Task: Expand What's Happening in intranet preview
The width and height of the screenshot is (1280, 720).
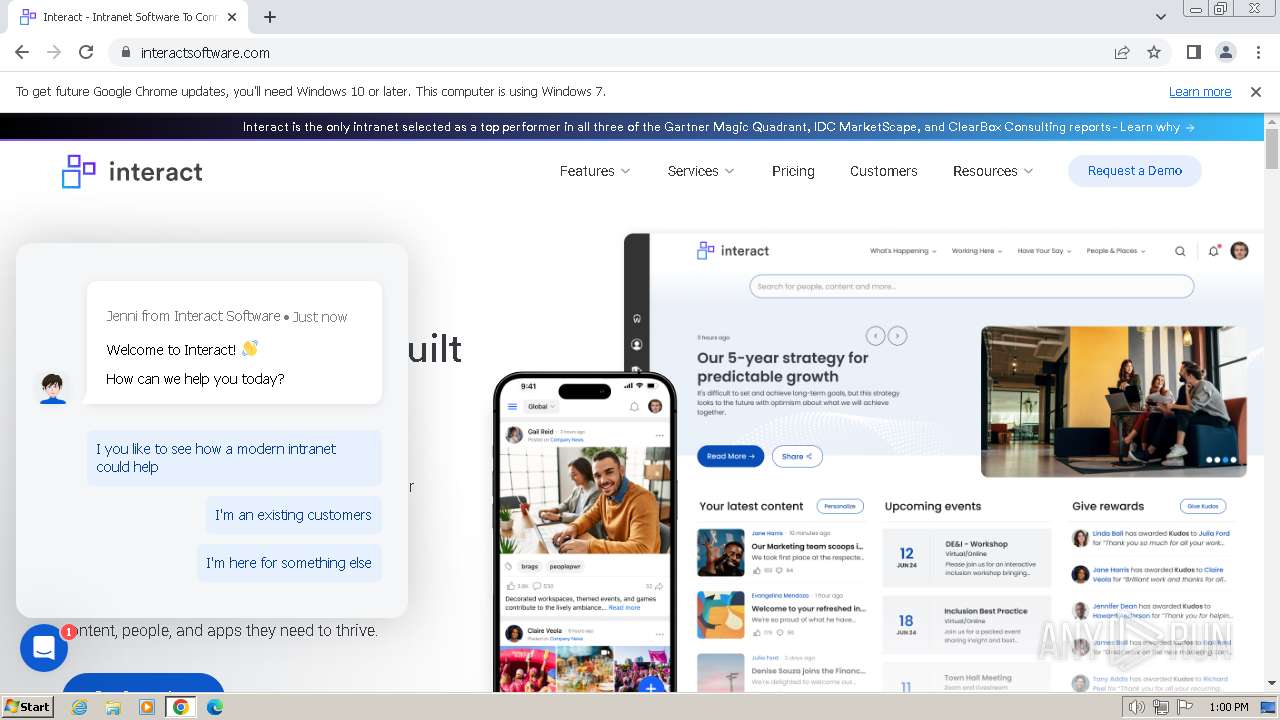Action: (x=903, y=251)
